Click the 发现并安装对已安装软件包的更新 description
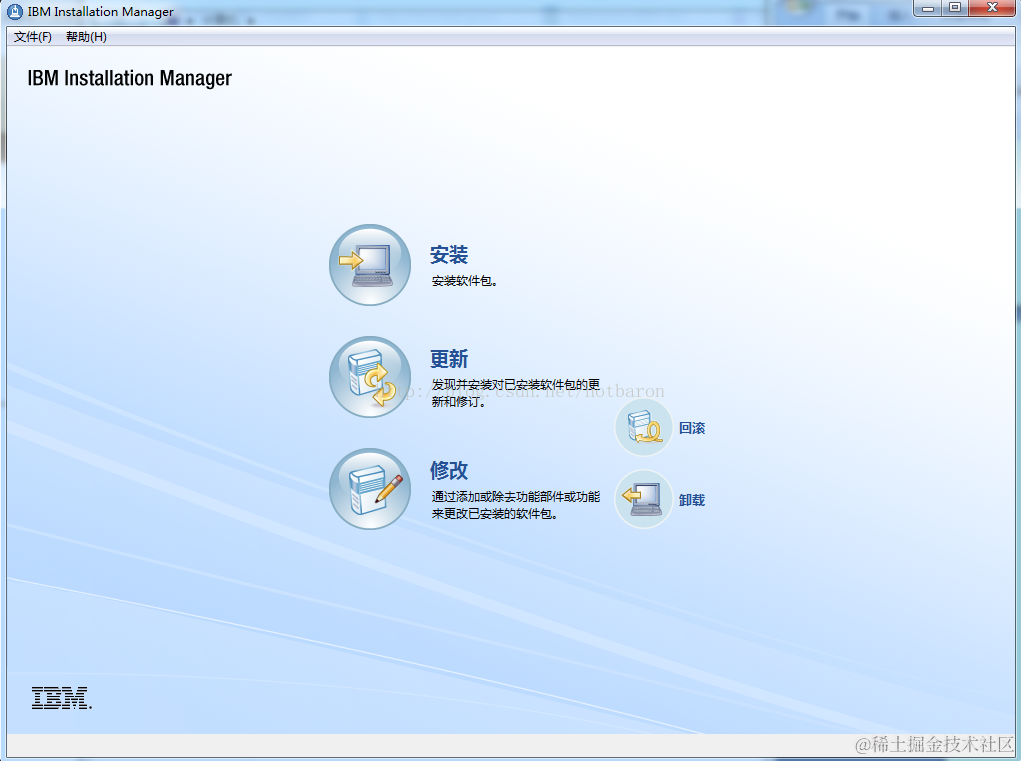 point(516,393)
